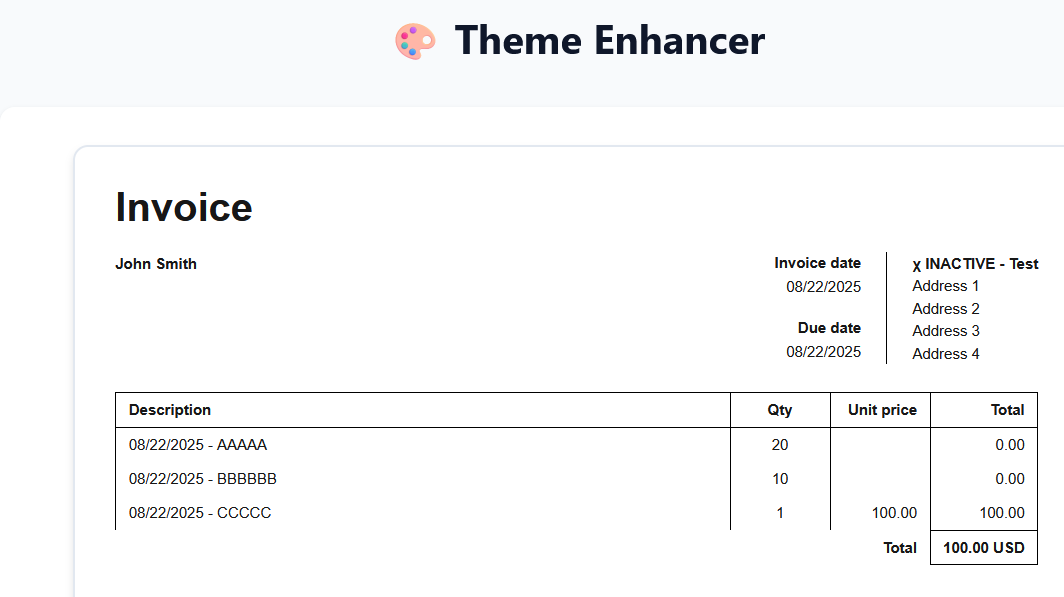Click the Qty column header
The width and height of the screenshot is (1064, 597).
click(x=780, y=410)
